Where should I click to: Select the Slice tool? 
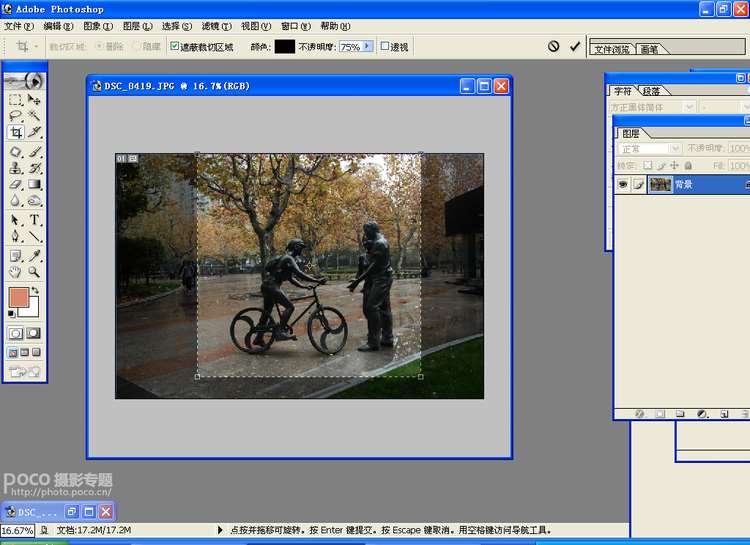[33, 132]
